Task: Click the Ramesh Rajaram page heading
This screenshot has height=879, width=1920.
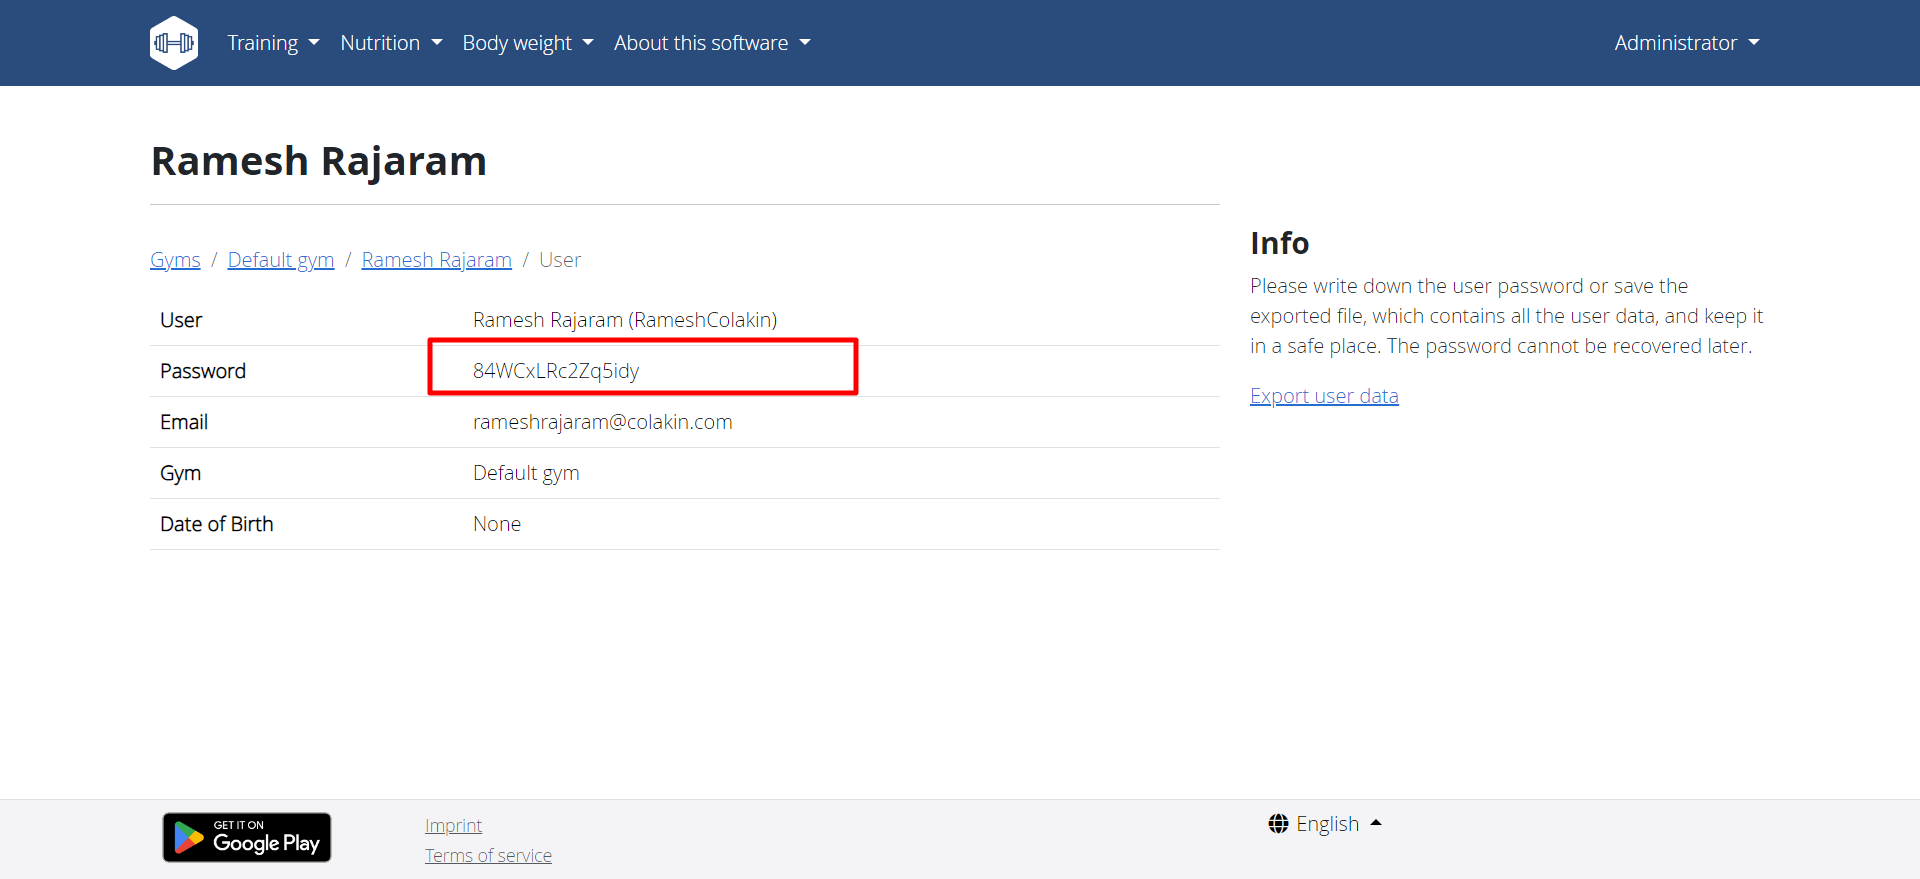Action: [319, 161]
